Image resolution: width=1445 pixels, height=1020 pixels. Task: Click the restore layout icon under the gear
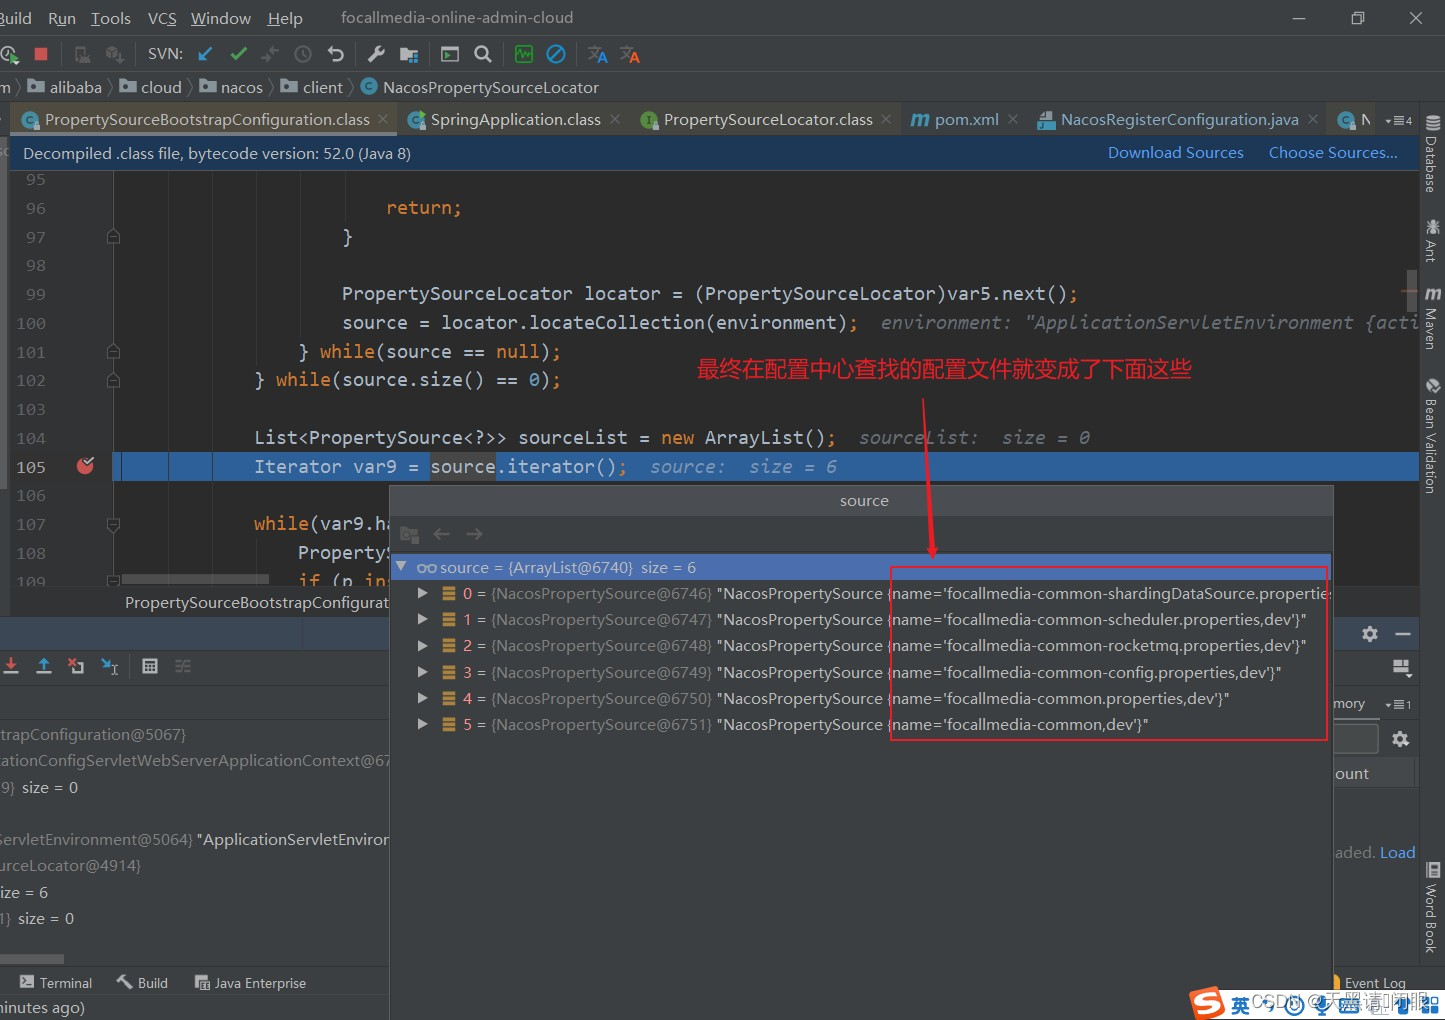pyautogui.click(x=1402, y=667)
